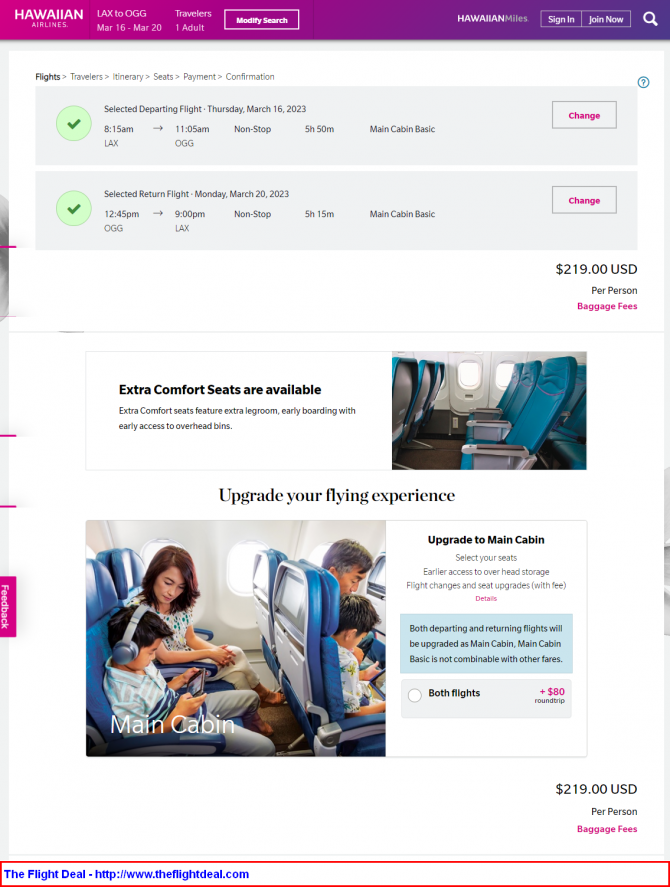Click Join Now button
Viewport: 670px width, 887px height.
click(x=606, y=19)
